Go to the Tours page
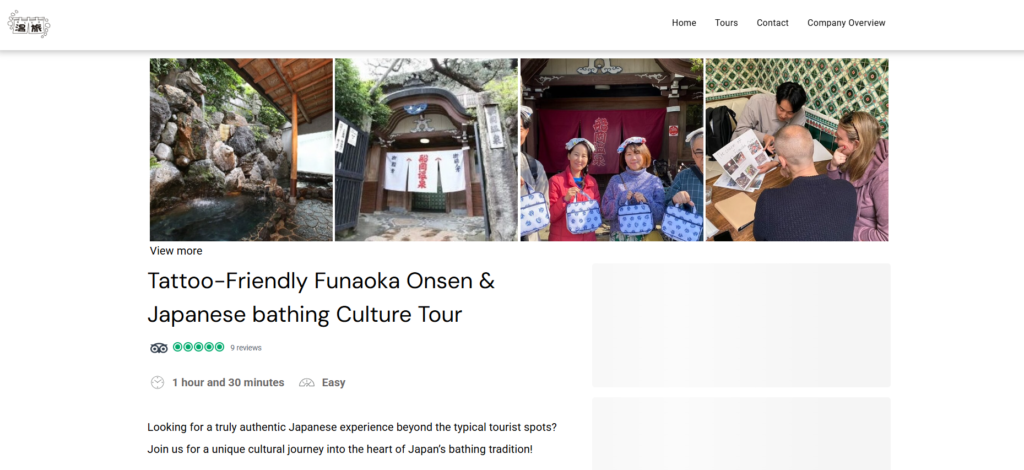The width and height of the screenshot is (1024, 470). (x=726, y=23)
